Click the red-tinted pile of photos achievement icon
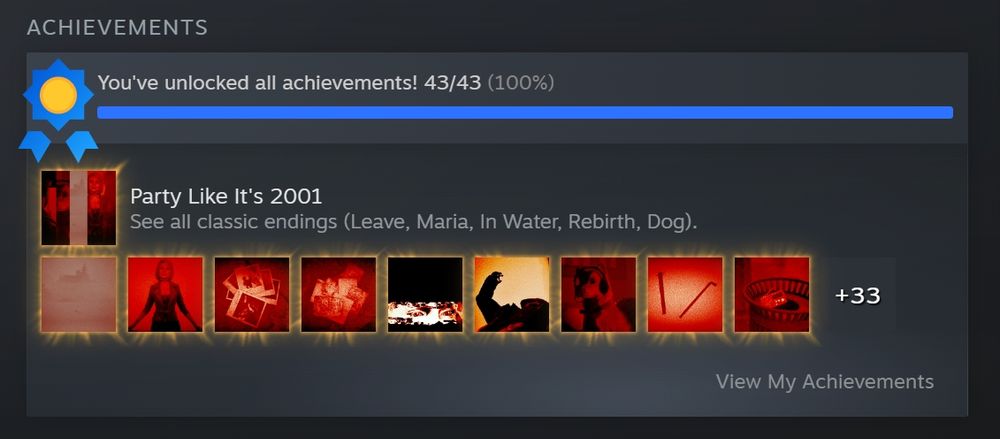The height and width of the screenshot is (439, 1000). (339, 294)
